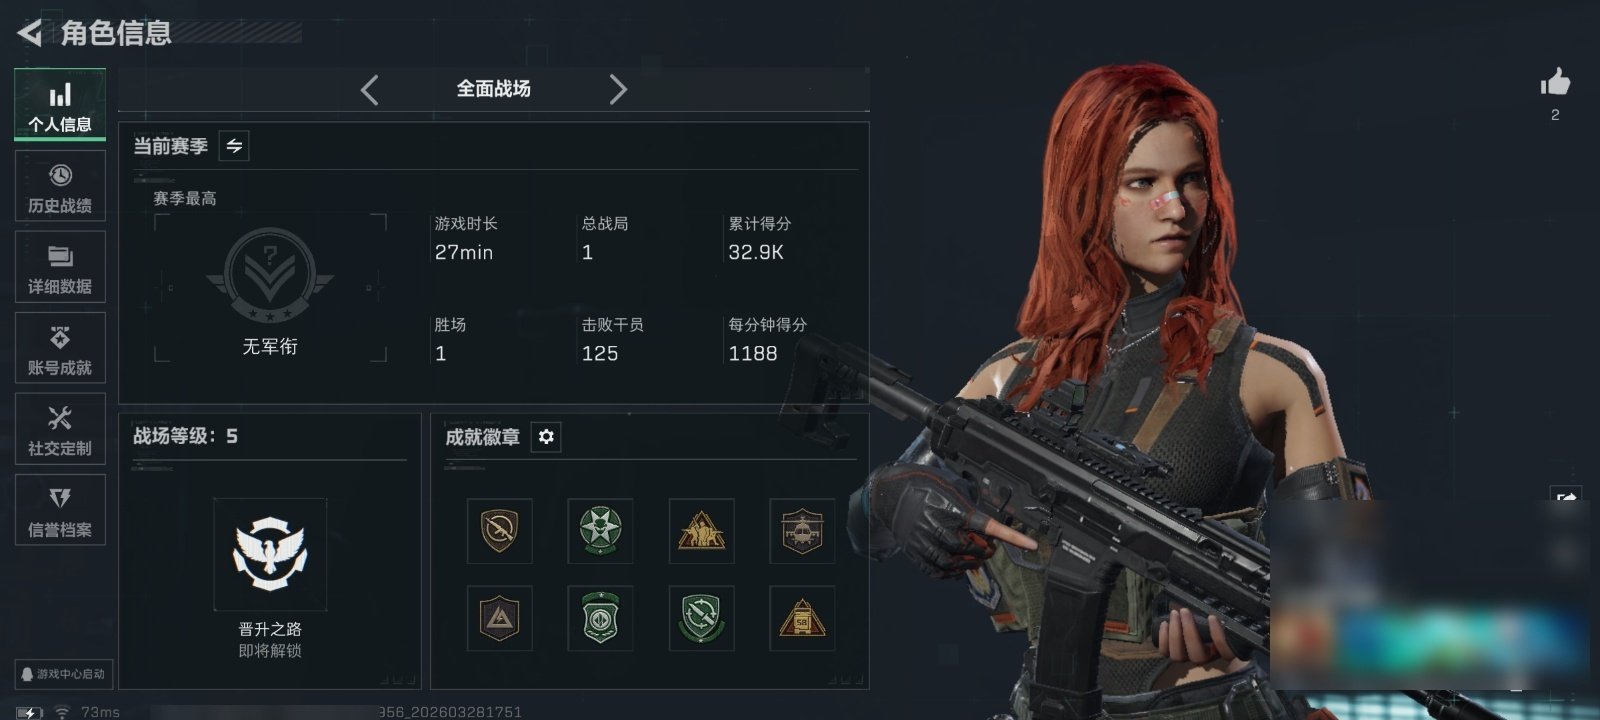Image resolution: width=1600 pixels, height=720 pixels.
Task: Tap the 游戏中心启动 button
Action: [x=62, y=674]
